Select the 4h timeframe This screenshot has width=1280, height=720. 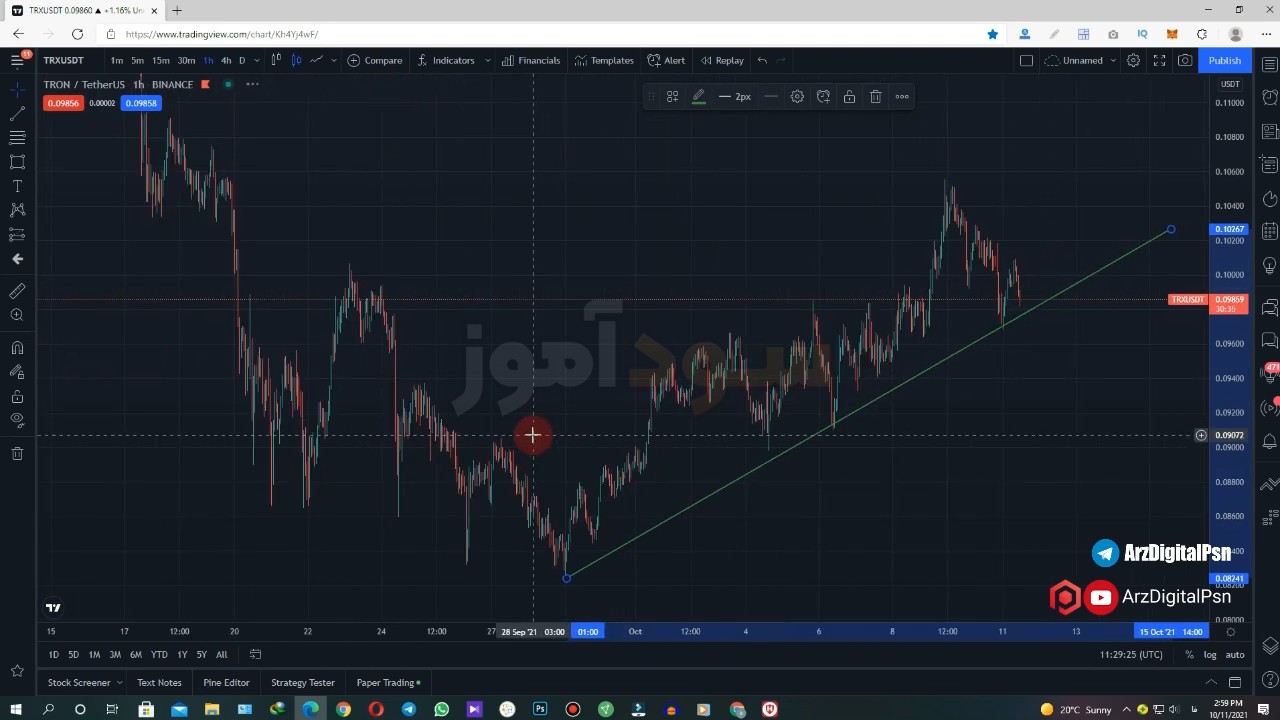coord(226,61)
